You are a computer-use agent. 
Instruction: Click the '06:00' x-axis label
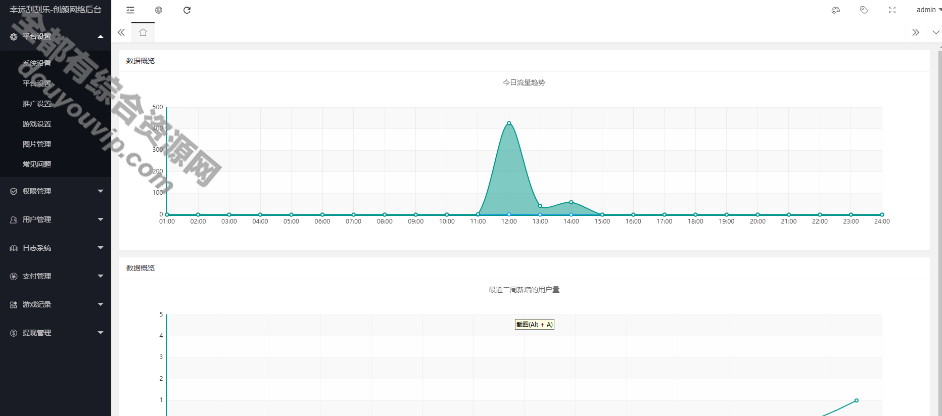[x=323, y=222]
